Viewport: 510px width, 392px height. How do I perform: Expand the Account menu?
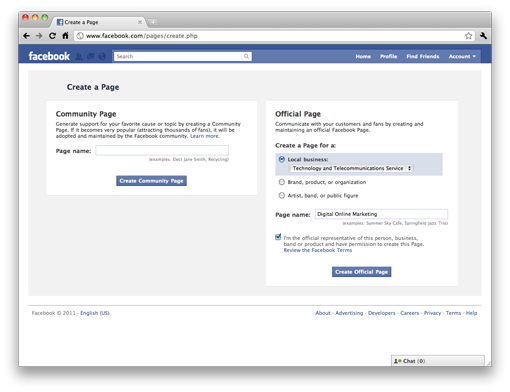click(462, 56)
